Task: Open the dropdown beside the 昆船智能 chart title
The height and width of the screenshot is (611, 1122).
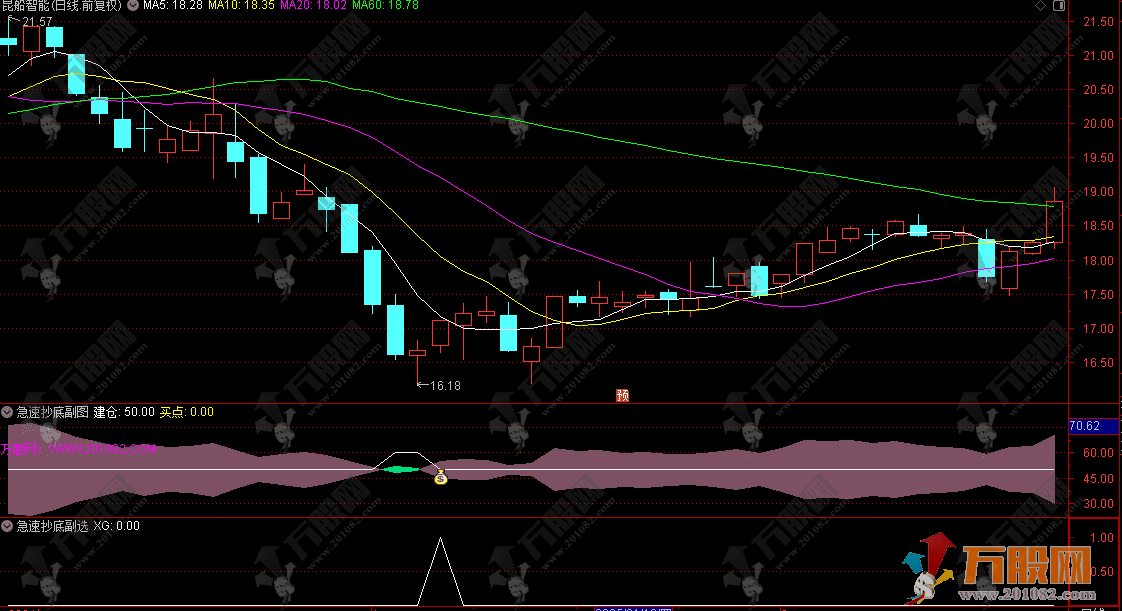Action: click(x=133, y=6)
